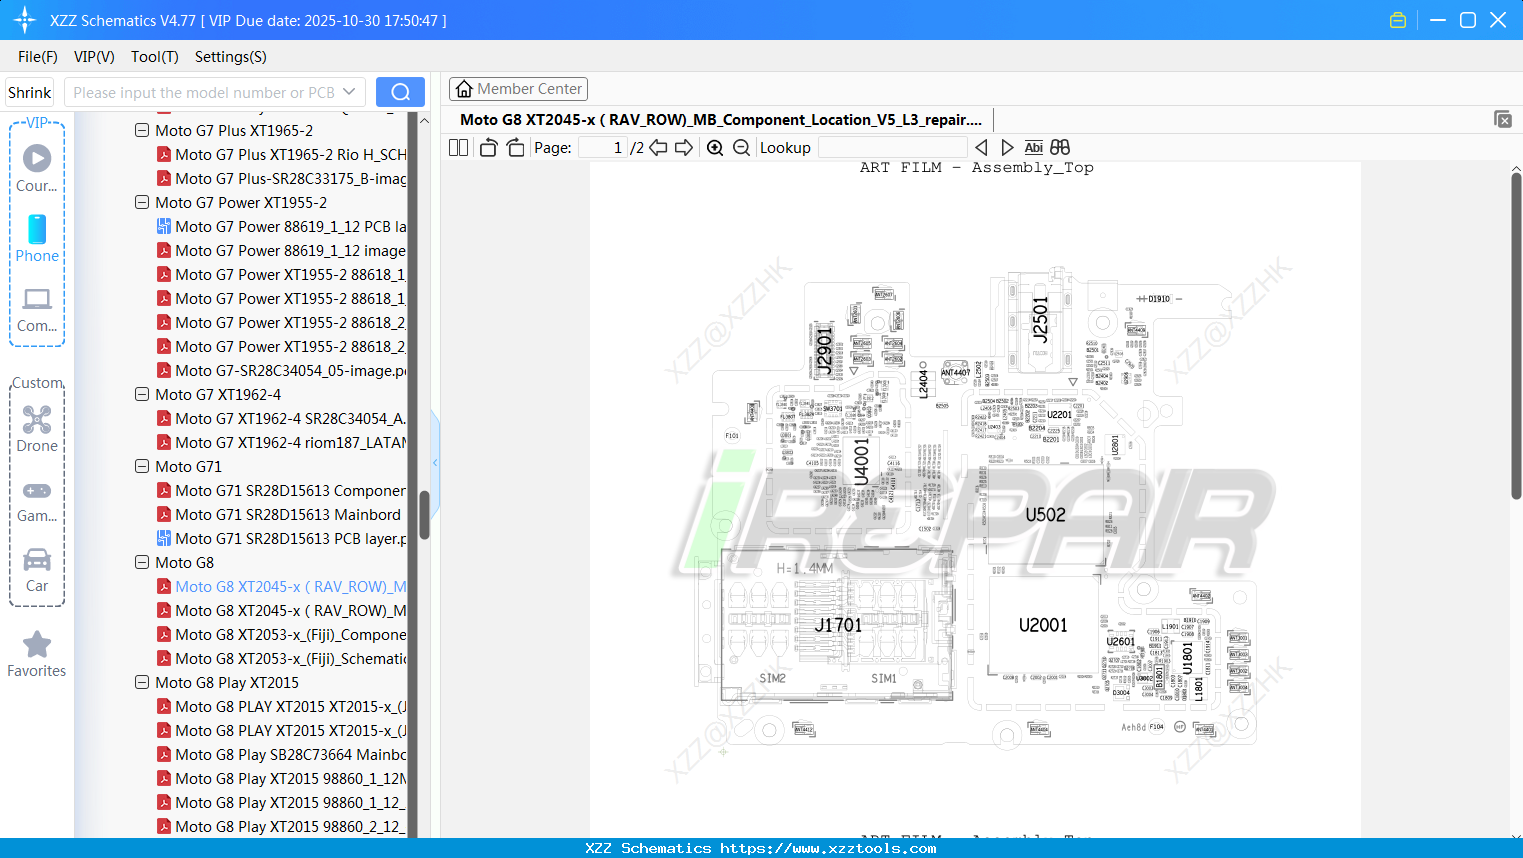Toggle the Abi match-case search option
The width and height of the screenshot is (1523, 858).
coord(1034,148)
